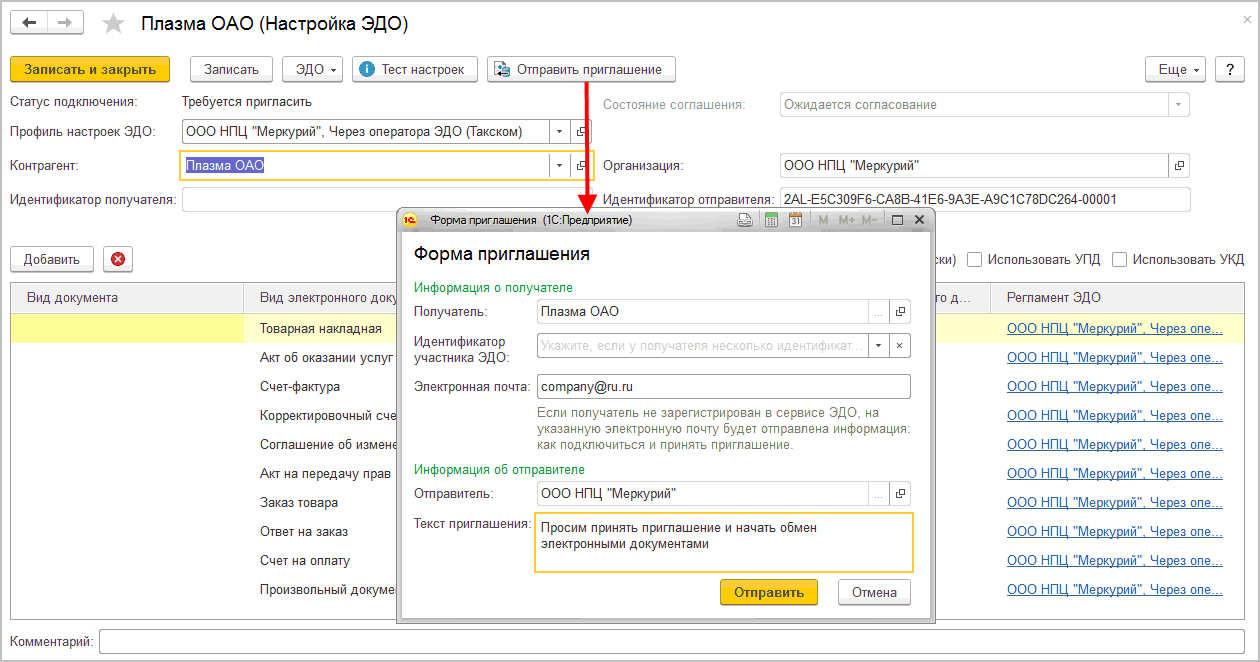This screenshot has height=662, width=1260.
Task: Open the Профиль настроек ЭДО value
Action: click(582, 132)
